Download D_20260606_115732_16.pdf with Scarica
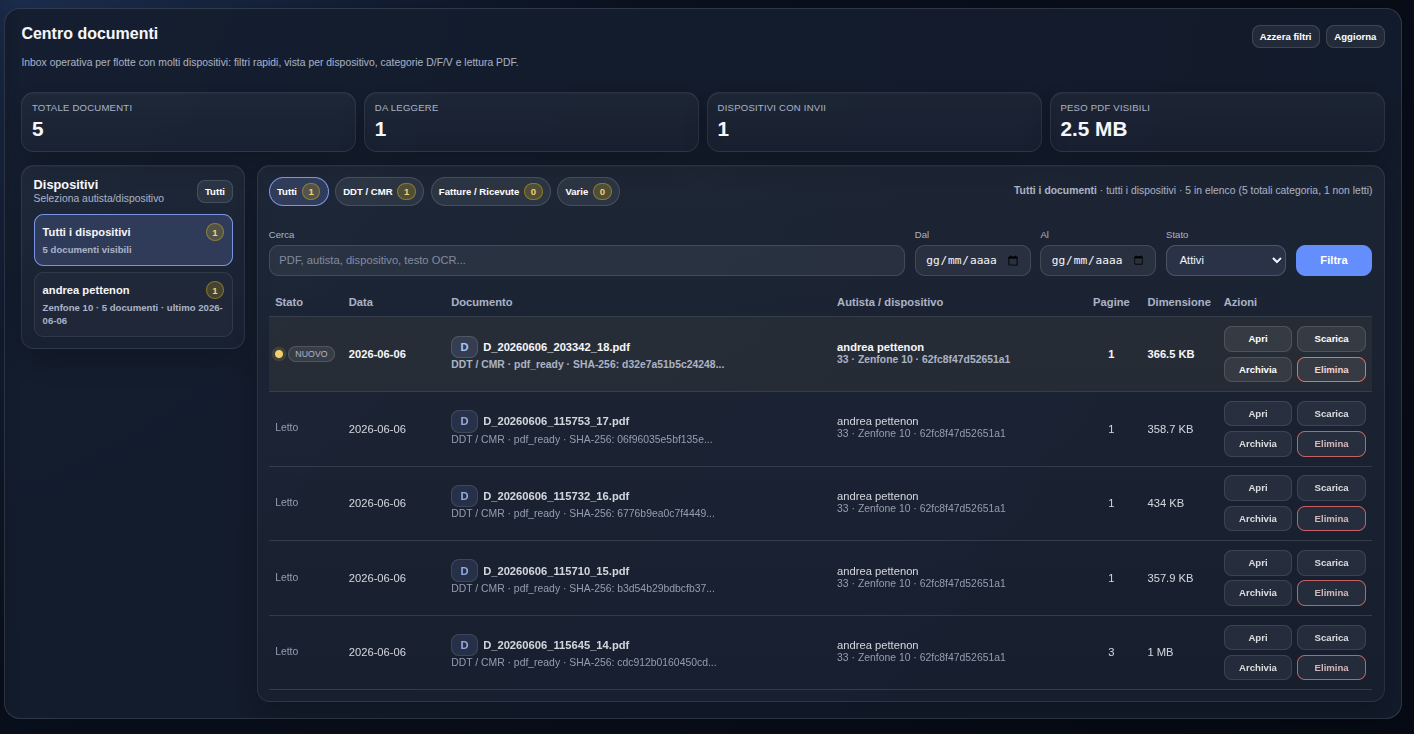 click(x=1331, y=488)
